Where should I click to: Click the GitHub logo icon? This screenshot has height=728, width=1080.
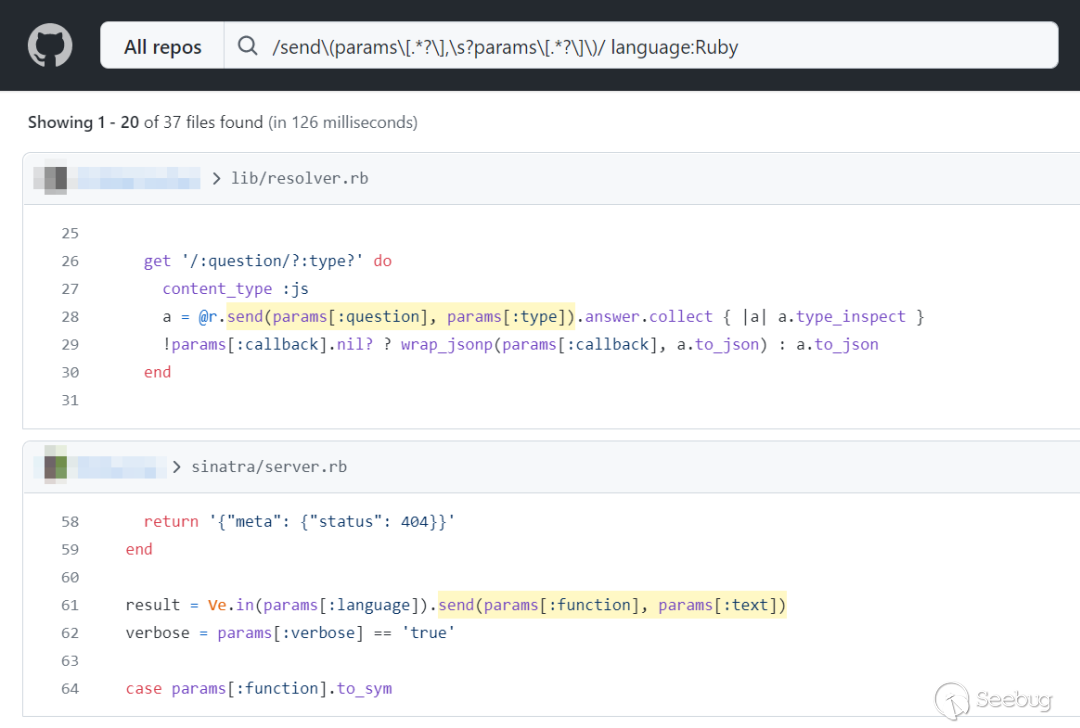[x=50, y=46]
